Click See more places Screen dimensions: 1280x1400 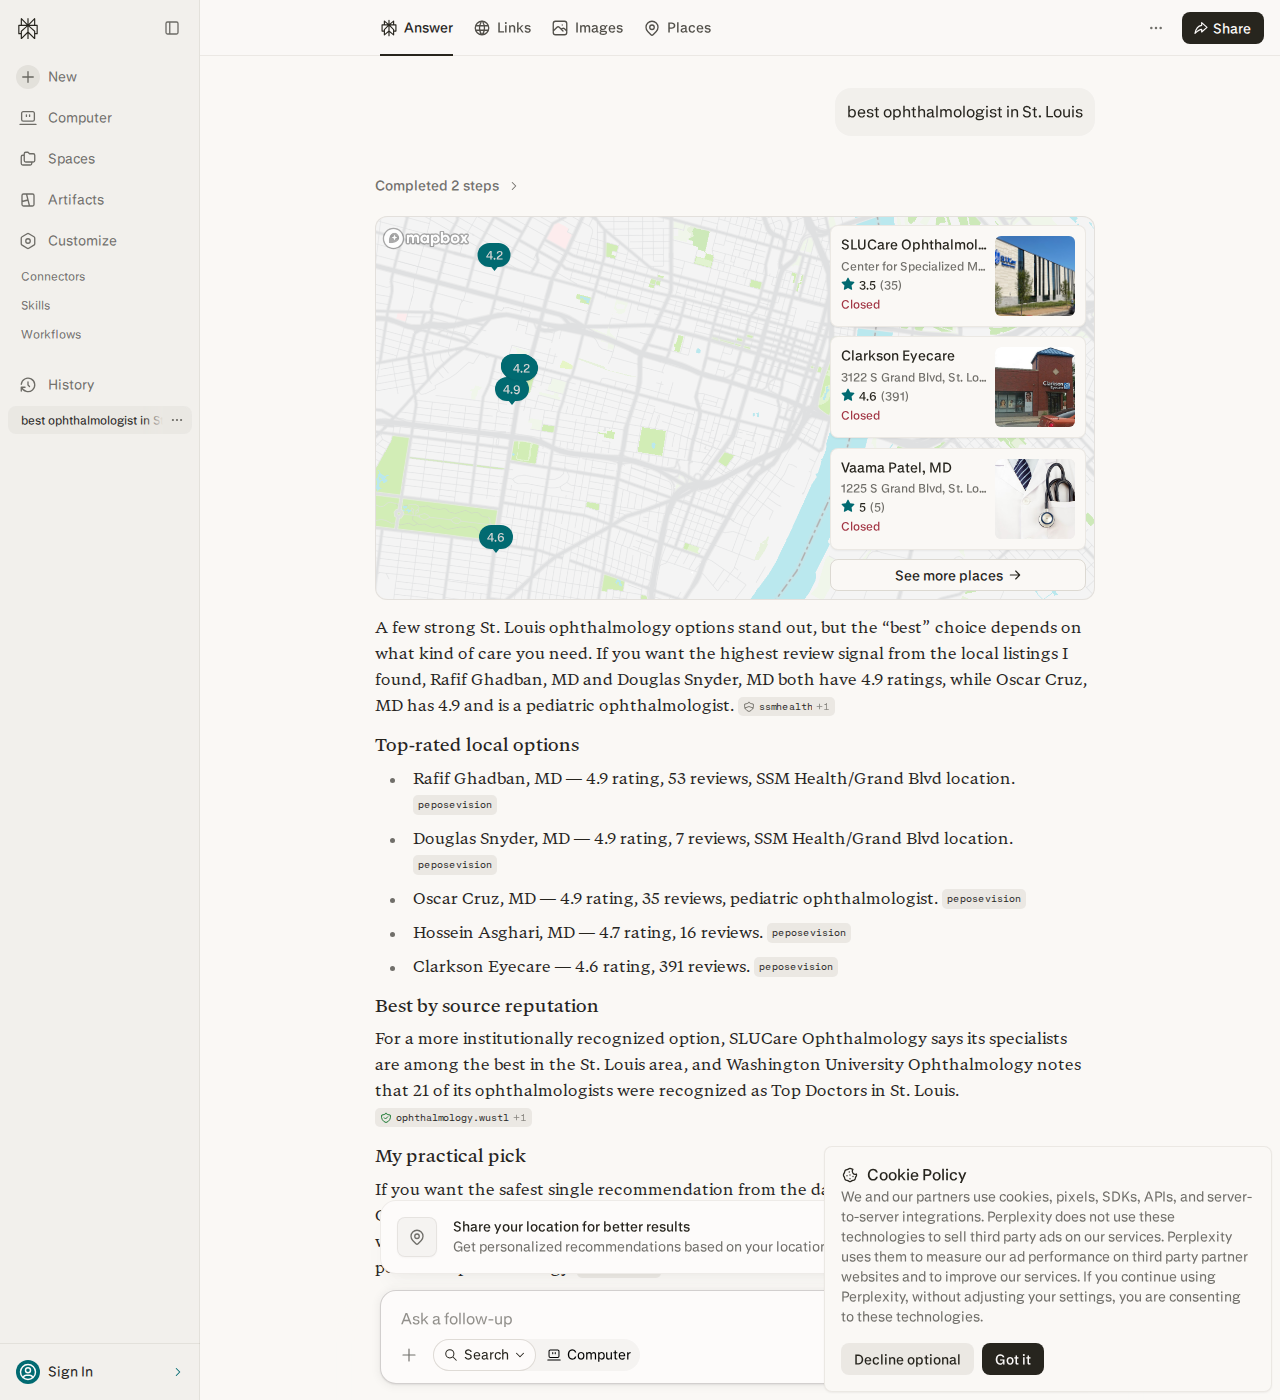(x=958, y=575)
